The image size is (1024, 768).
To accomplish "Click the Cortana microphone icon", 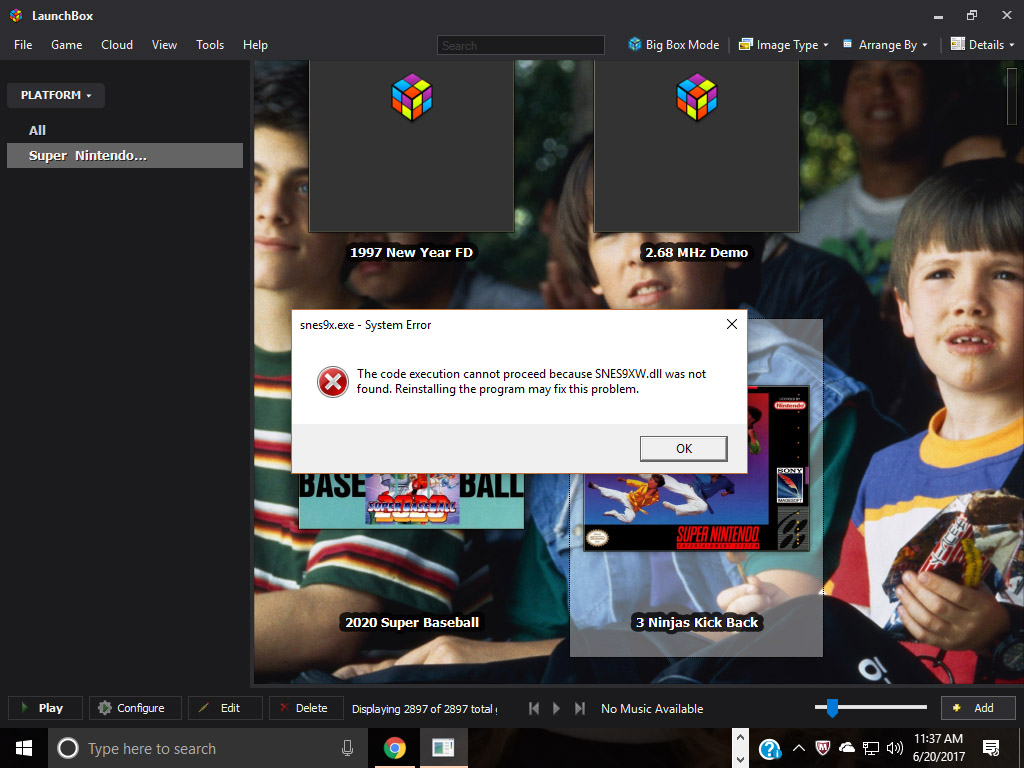I will point(347,748).
